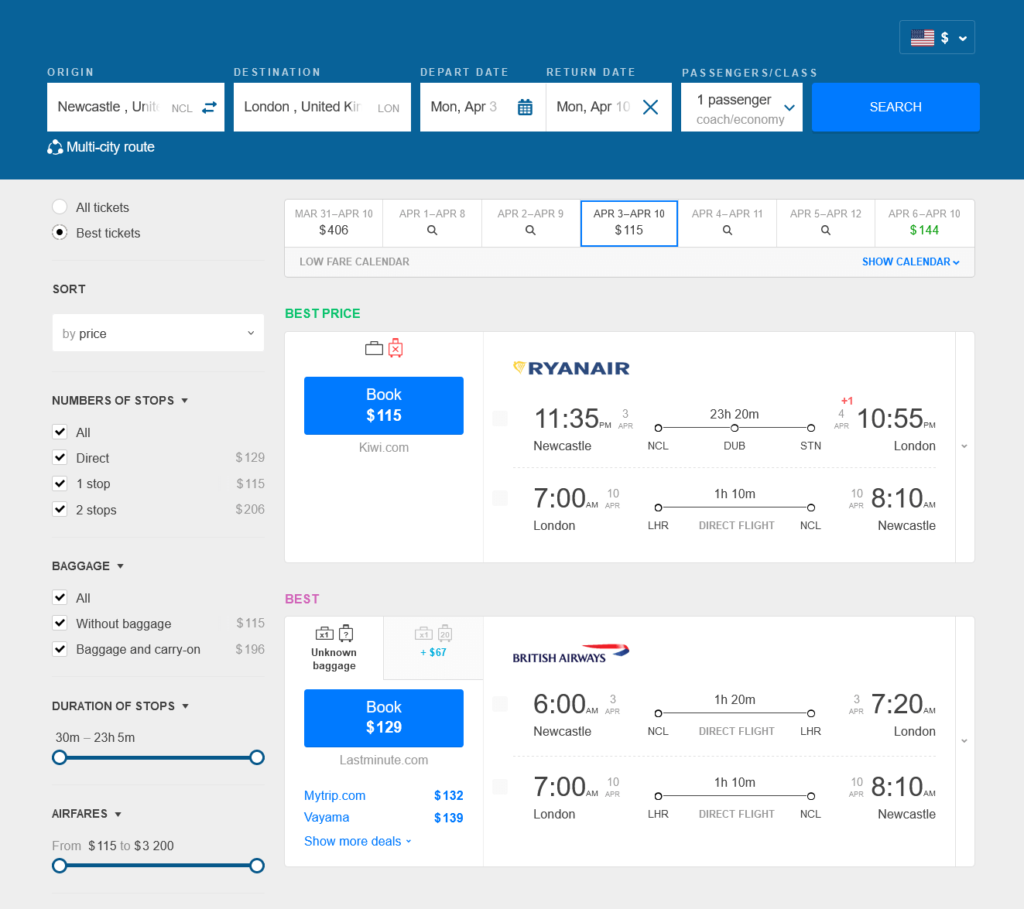Screen dimensions: 1024x909
Task: Click Ryanair carry-on bag icon
Action: point(374,349)
